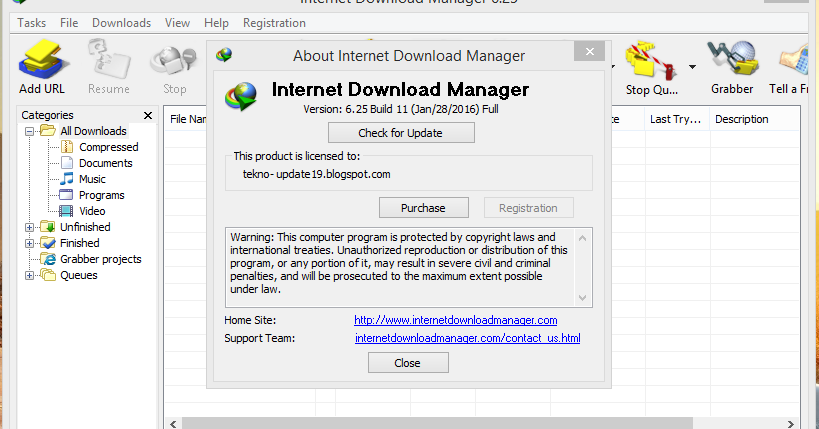Click the Resume toolbar icon
Screen dimensions: 819x429
point(109,67)
